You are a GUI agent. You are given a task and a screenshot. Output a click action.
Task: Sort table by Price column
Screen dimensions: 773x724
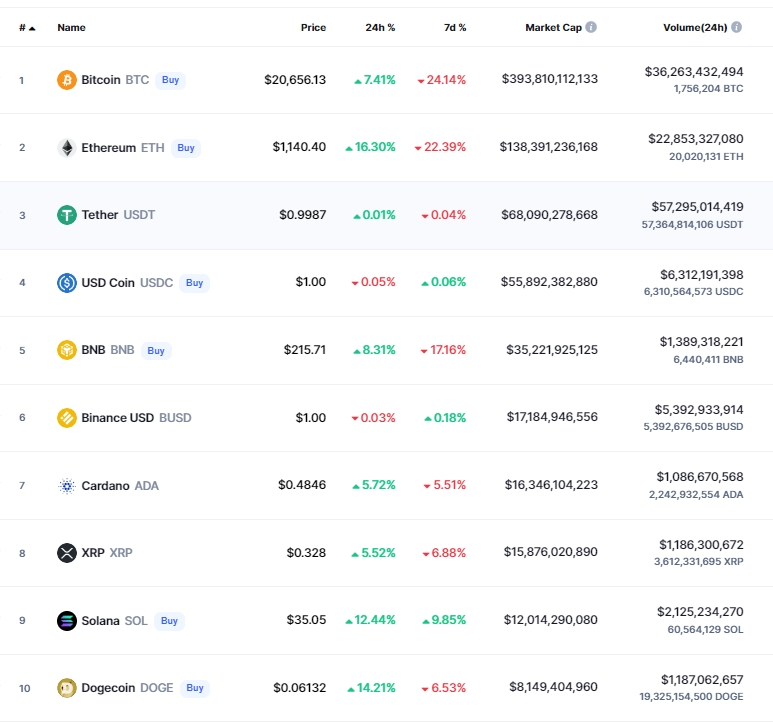pyautogui.click(x=314, y=28)
